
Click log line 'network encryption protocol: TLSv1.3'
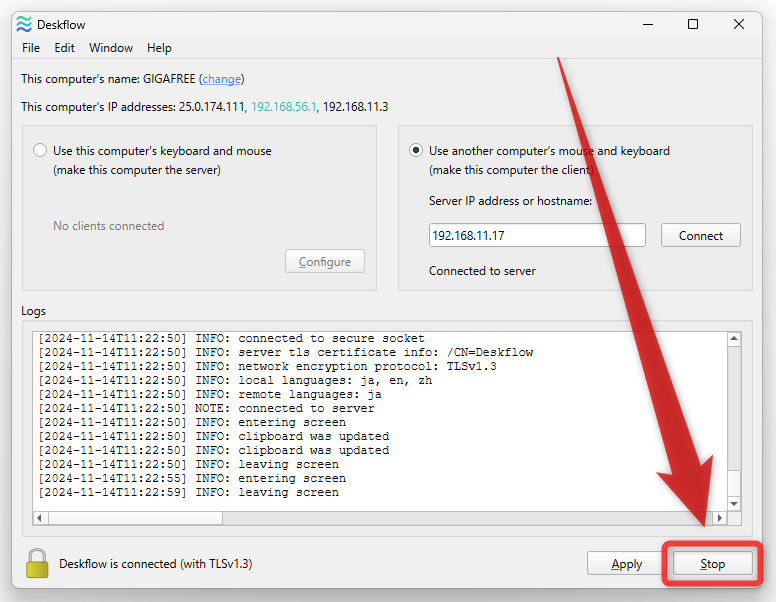(x=268, y=366)
